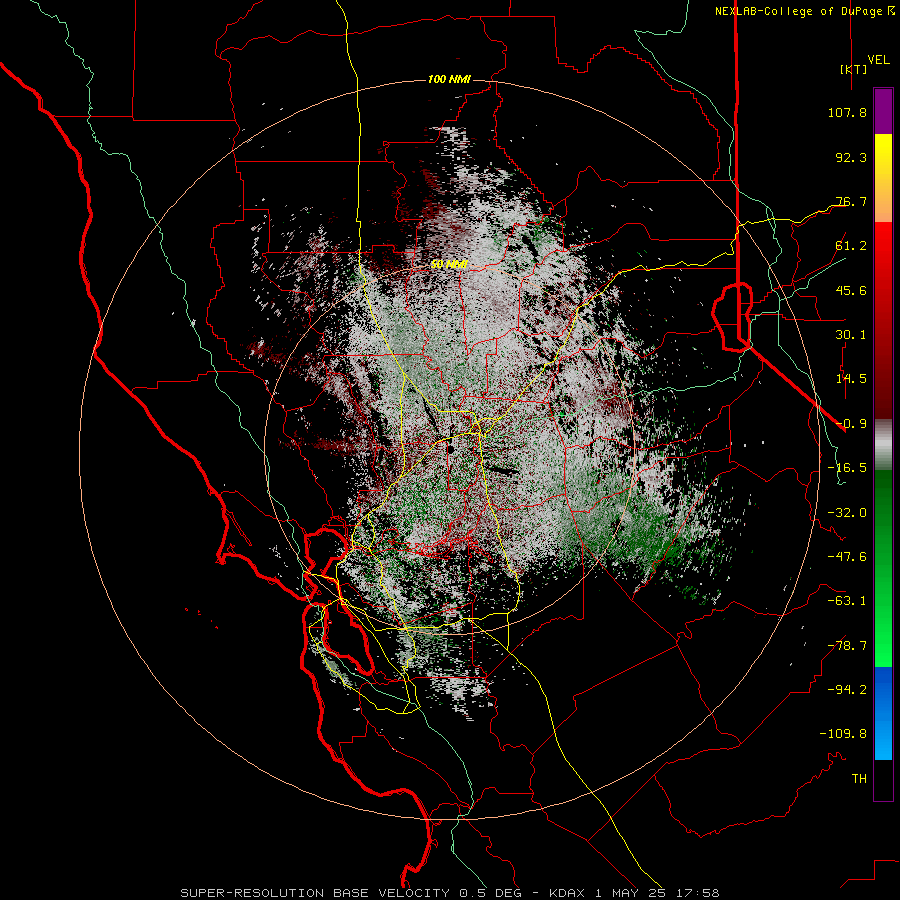900x900 pixels.
Task: Select the 14.5 velocity scale value
Action: point(851,379)
